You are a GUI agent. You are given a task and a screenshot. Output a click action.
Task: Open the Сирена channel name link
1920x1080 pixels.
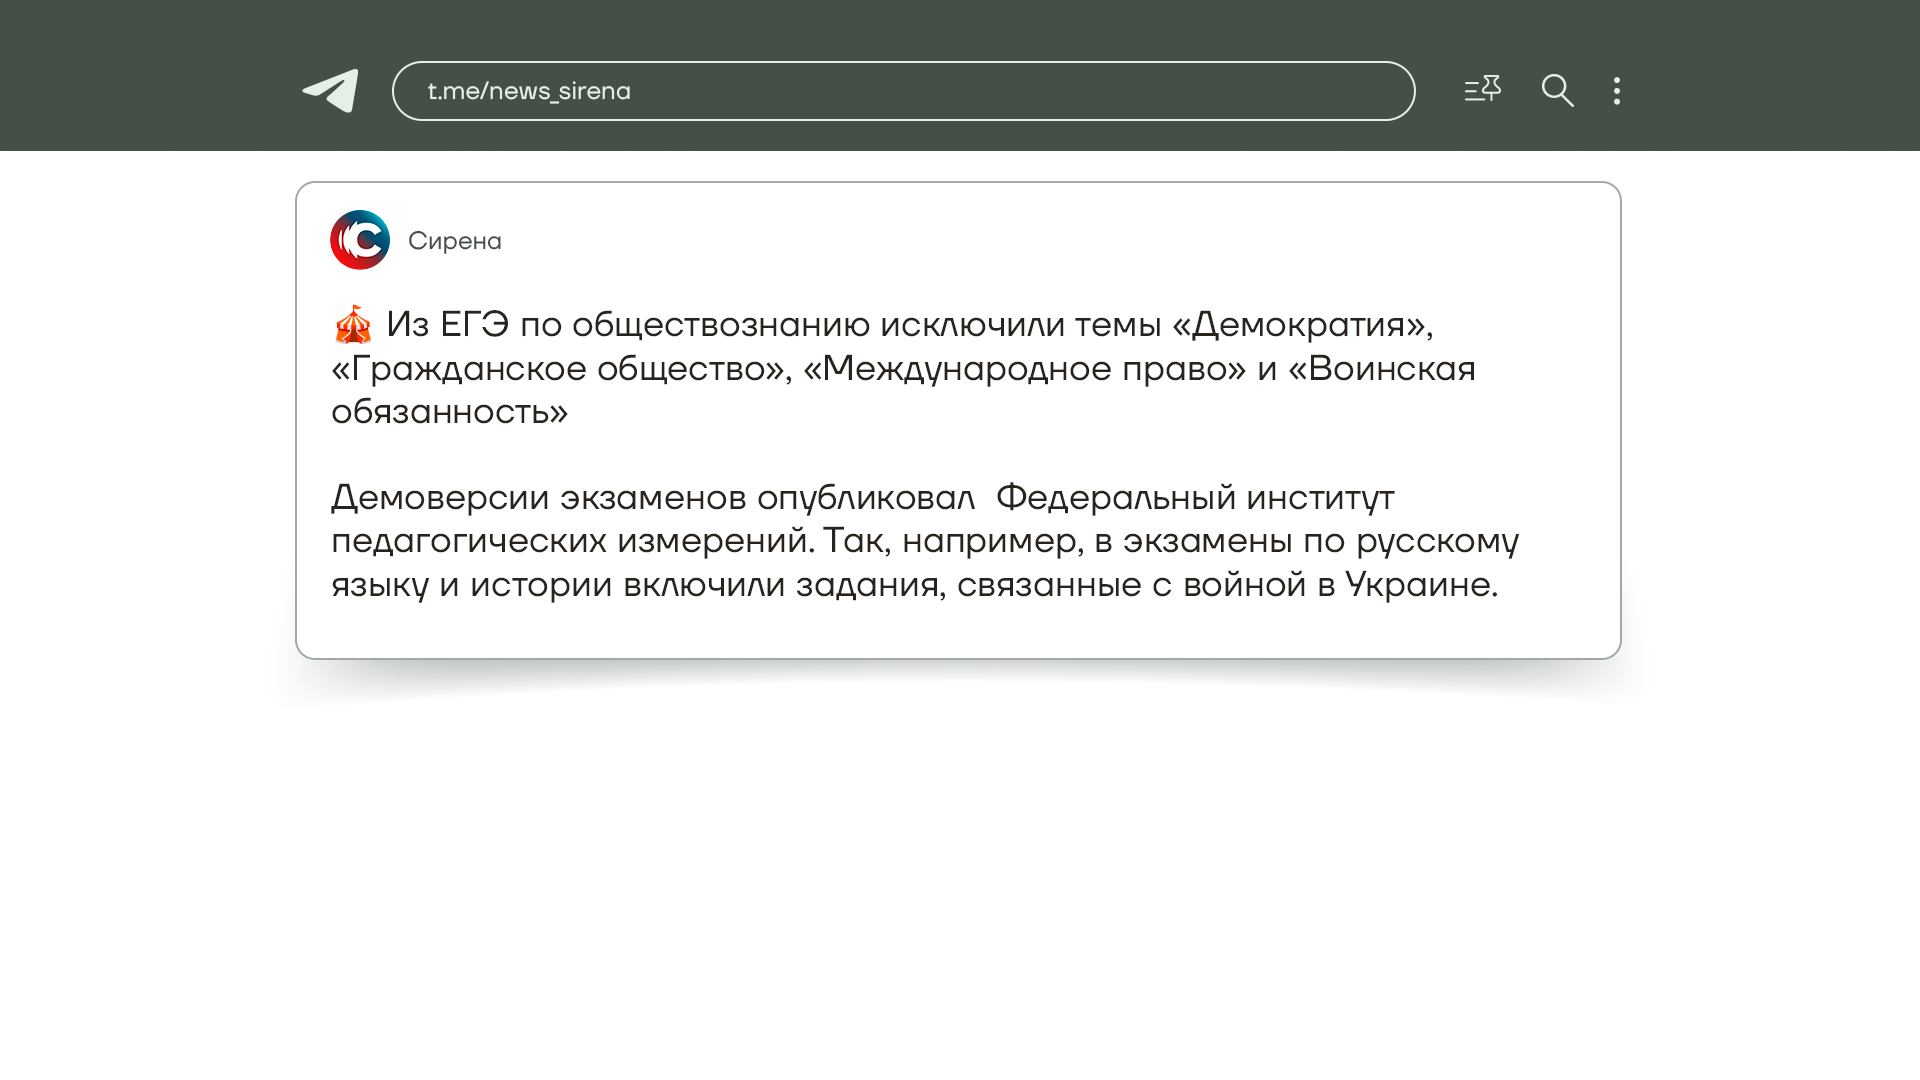(455, 241)
